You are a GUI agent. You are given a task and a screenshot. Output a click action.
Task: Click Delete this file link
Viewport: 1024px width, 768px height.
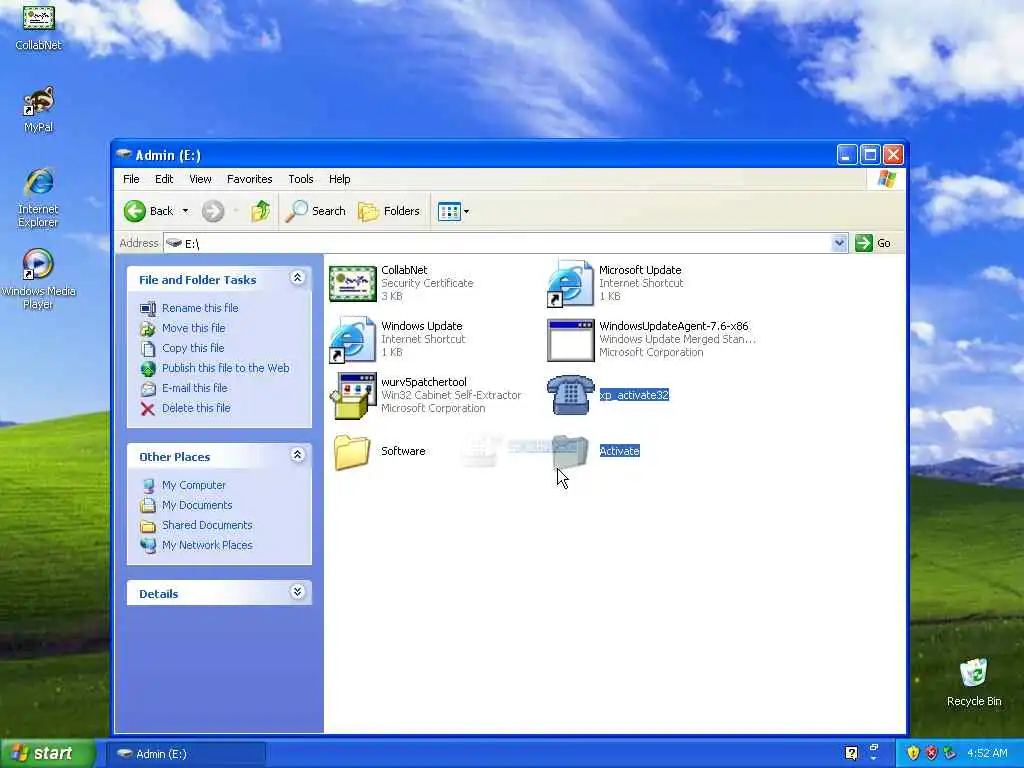pos(196,408)
